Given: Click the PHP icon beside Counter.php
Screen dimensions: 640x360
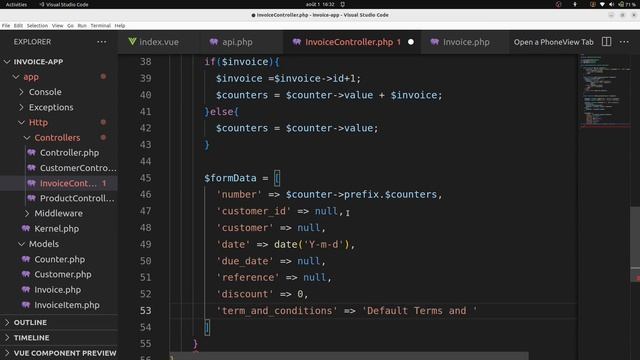Looking at the screenshot, I should coord(26,259).
